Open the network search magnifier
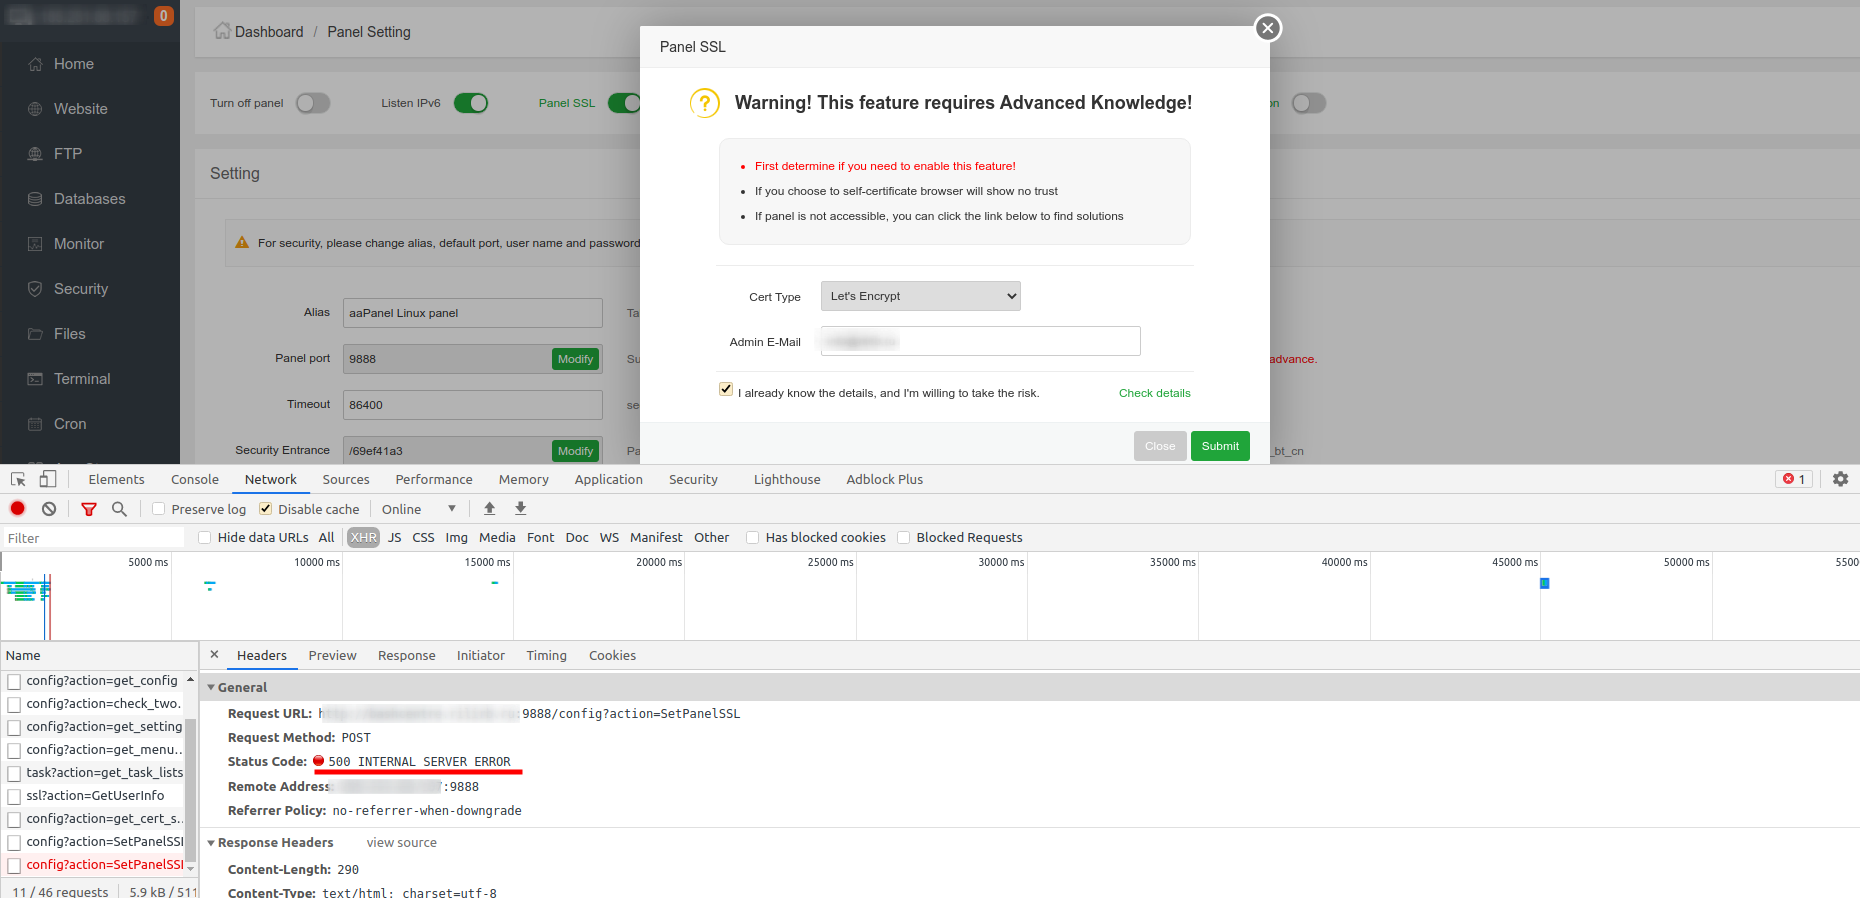The width and height of the screenshot is (1860, 898). coord(119,509)
